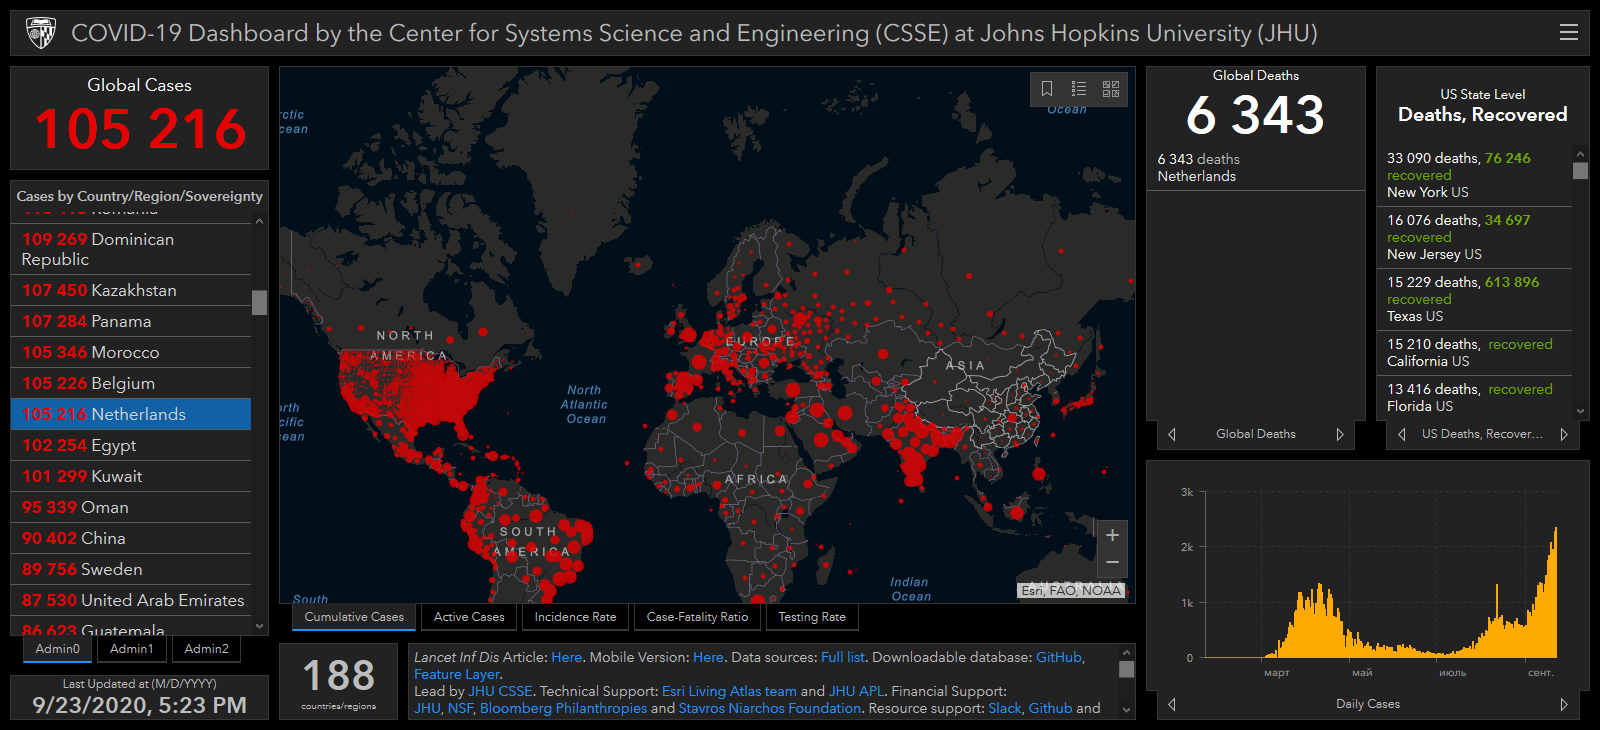Click the credits box scrollbar thumb

tap(1126, 669)
